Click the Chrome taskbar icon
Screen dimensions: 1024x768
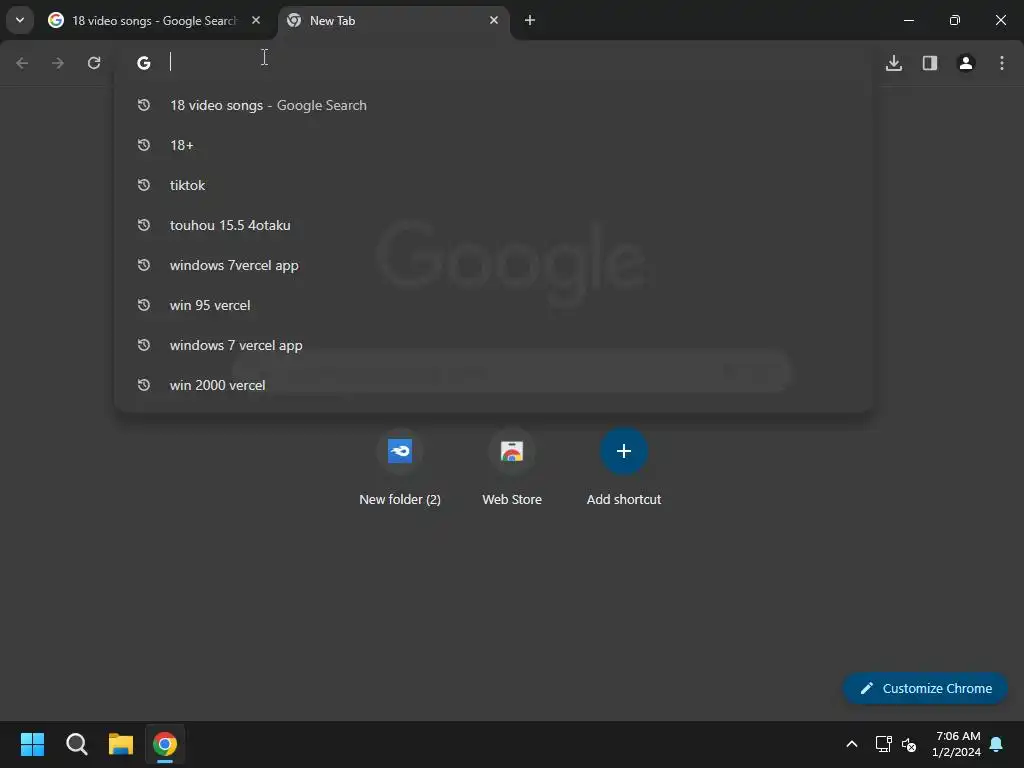point(165,744)
